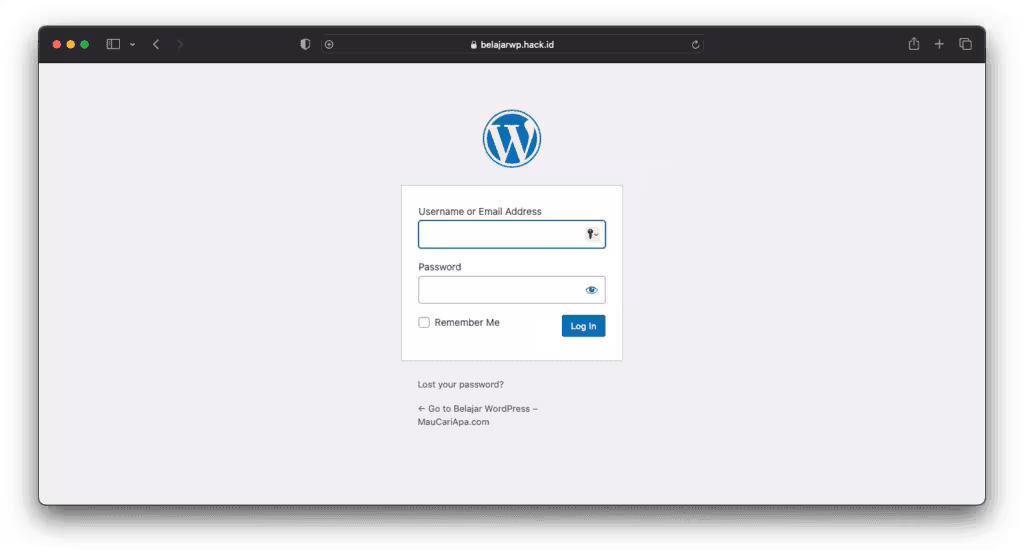Focus the Password field

coord(511,290)
